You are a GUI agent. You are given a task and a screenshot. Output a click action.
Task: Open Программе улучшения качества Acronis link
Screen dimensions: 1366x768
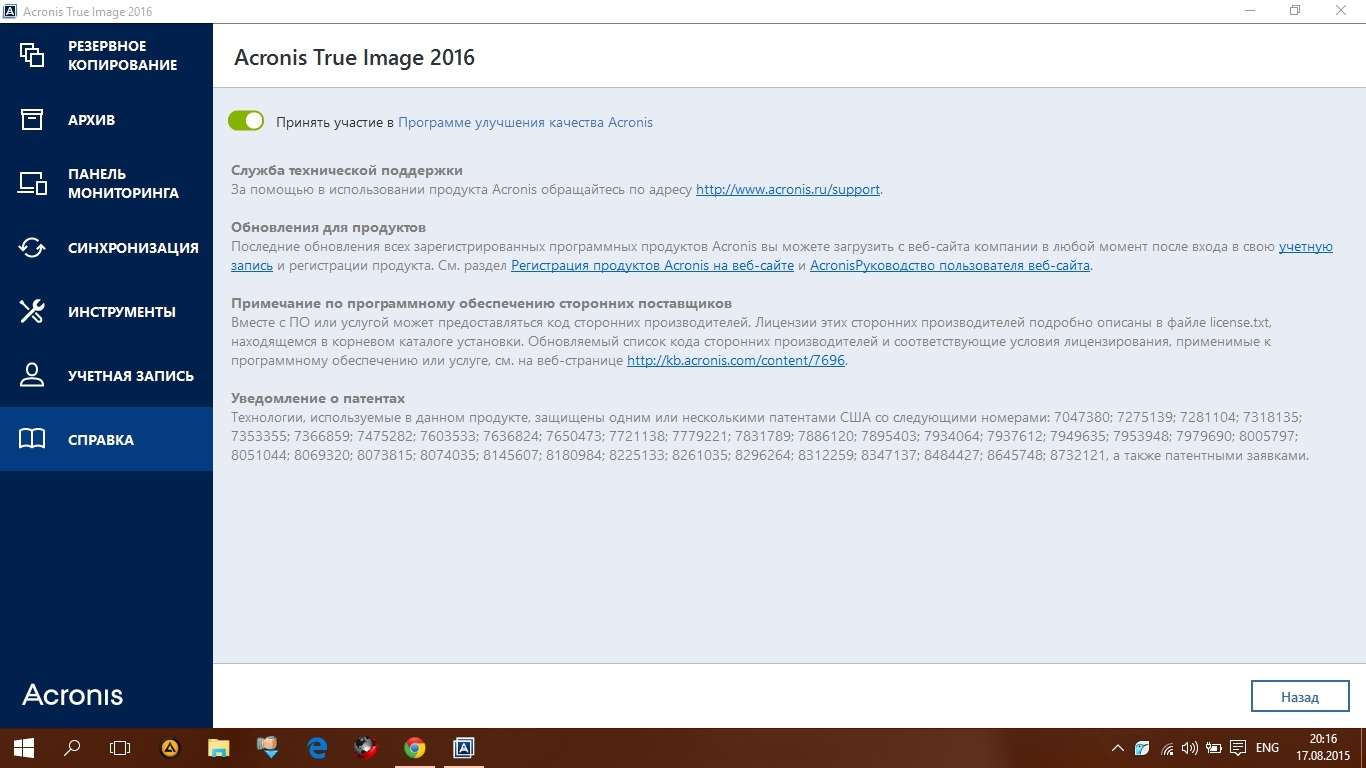(x=525, y=122)
